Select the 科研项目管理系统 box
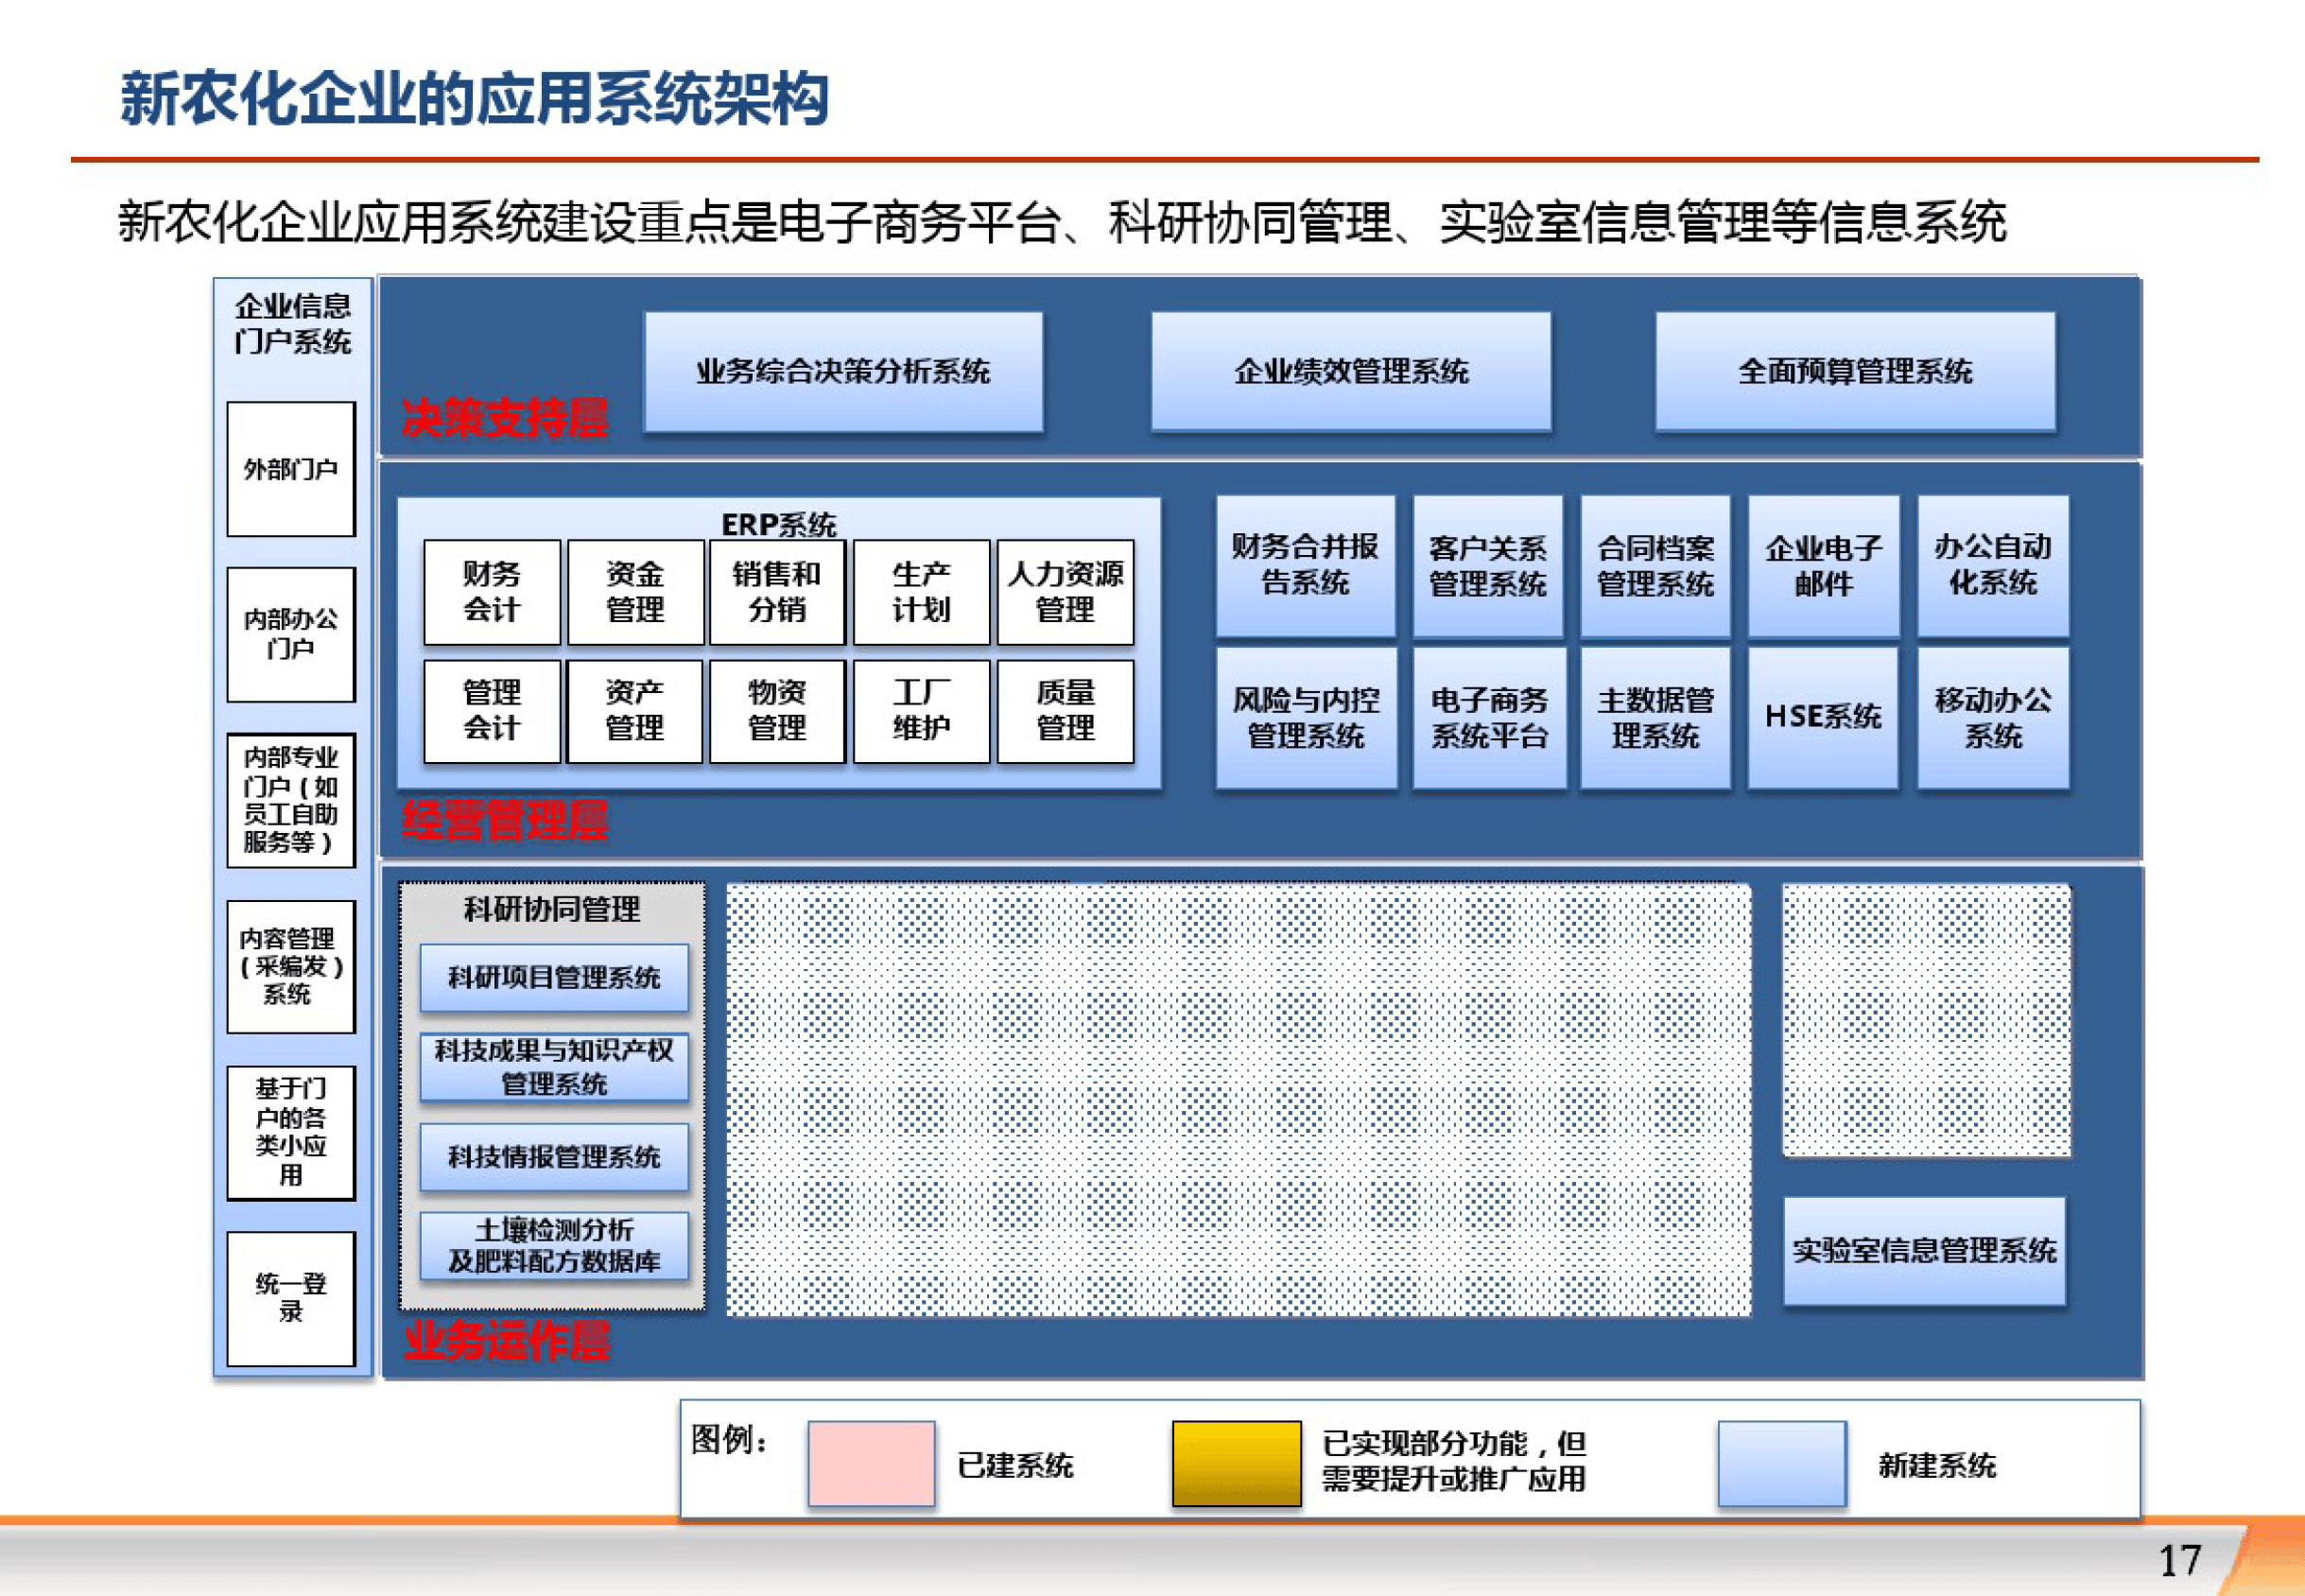This screenshot has width=2305, height=1596. [554, 977]
